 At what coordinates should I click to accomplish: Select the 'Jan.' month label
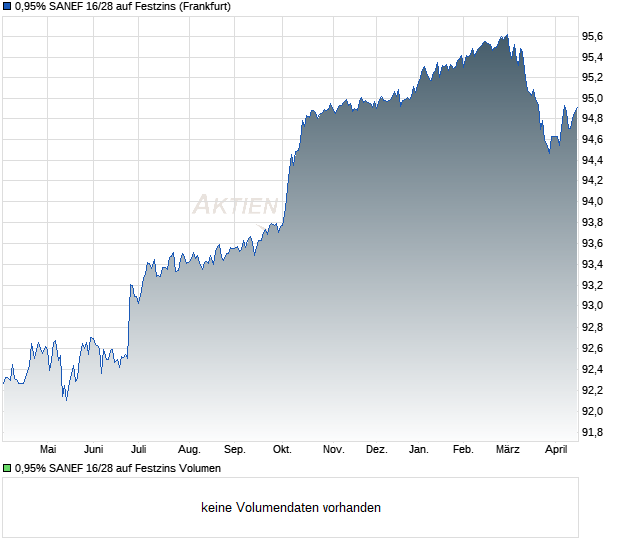tap(418, 449)
